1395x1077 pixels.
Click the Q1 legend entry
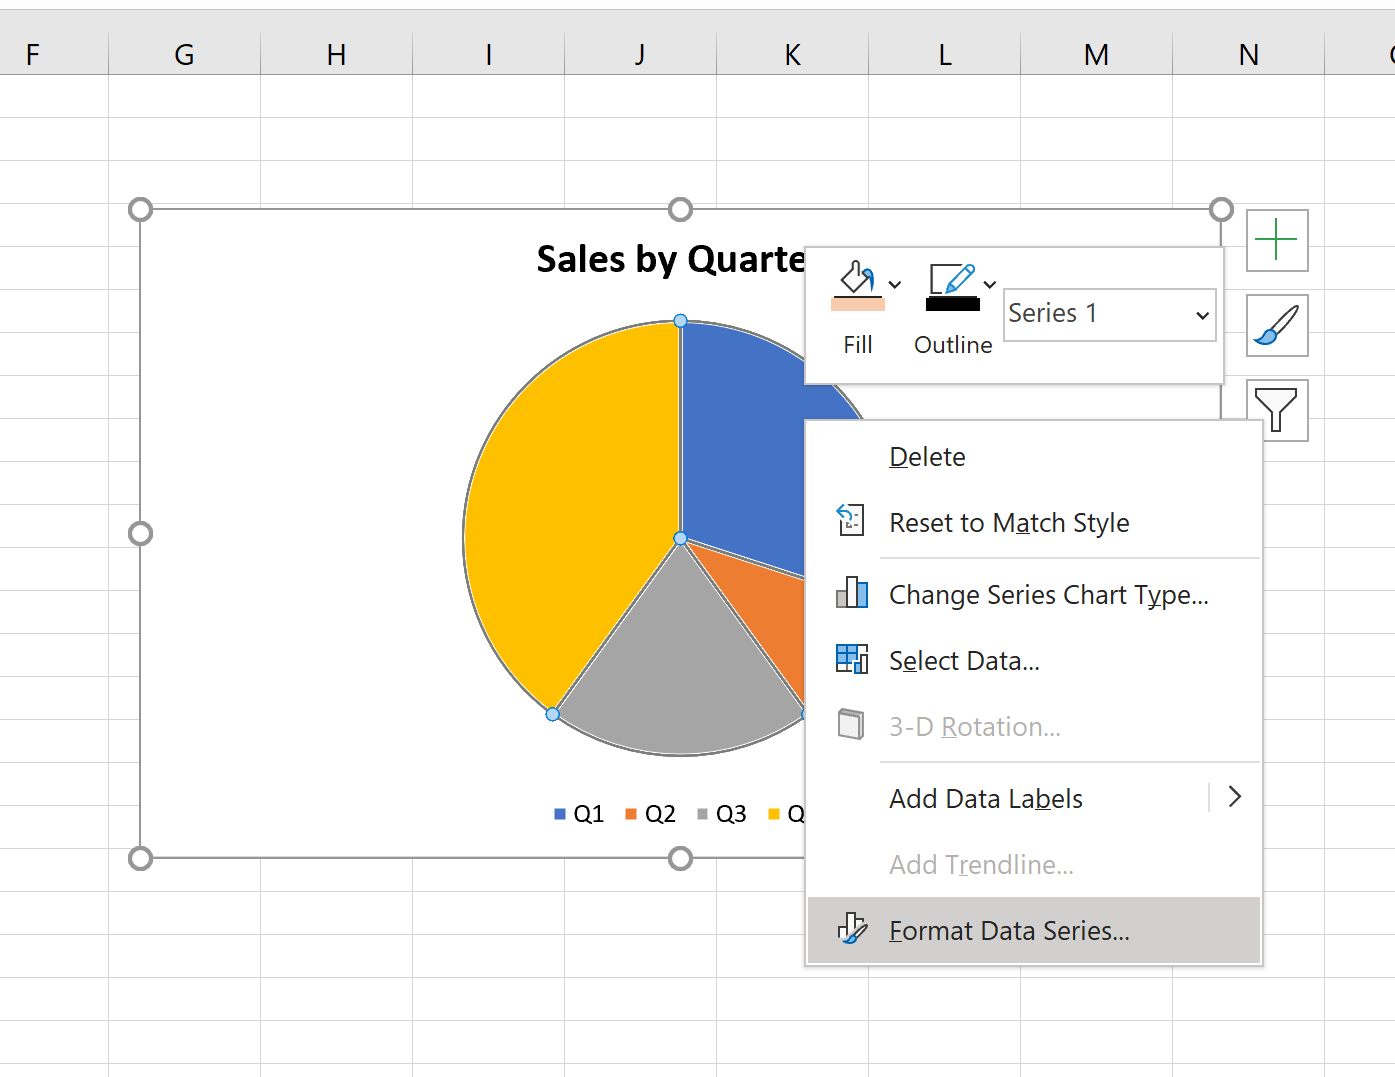[580, 814]
